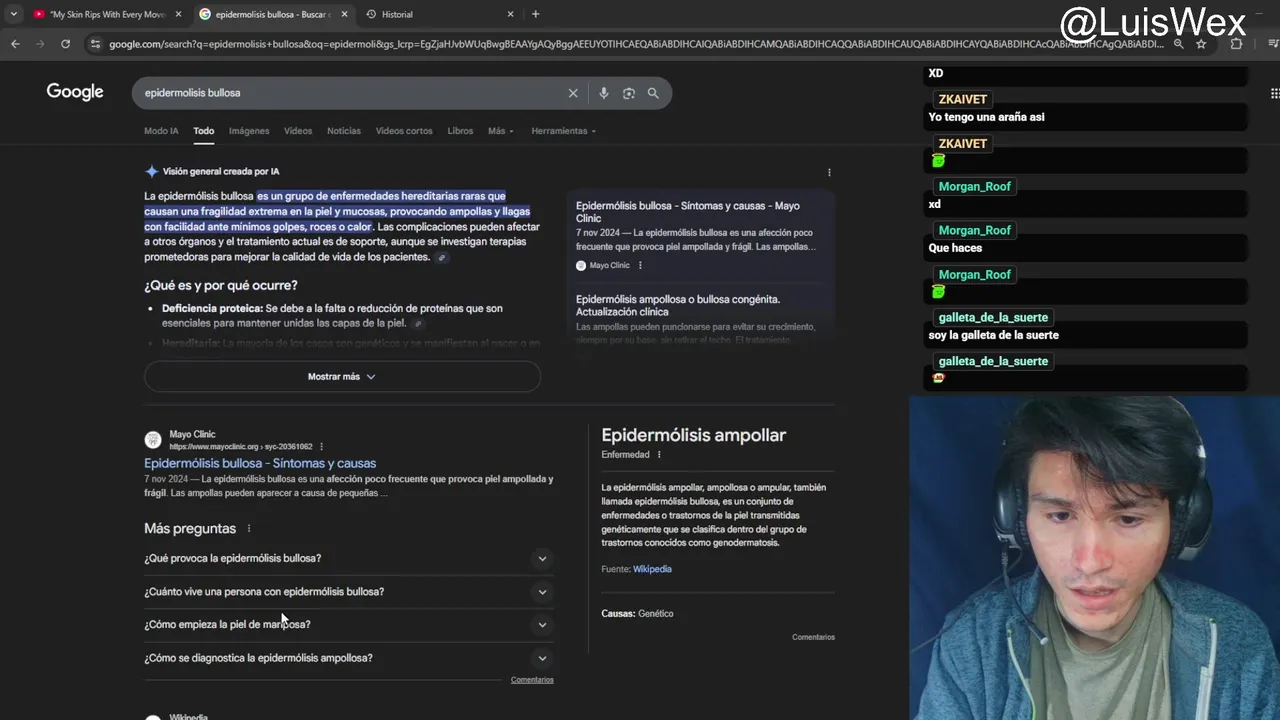Click the 'Causas: Genético' entry
The height and width of the screenshot is (720, 1280).
(637, 614)
